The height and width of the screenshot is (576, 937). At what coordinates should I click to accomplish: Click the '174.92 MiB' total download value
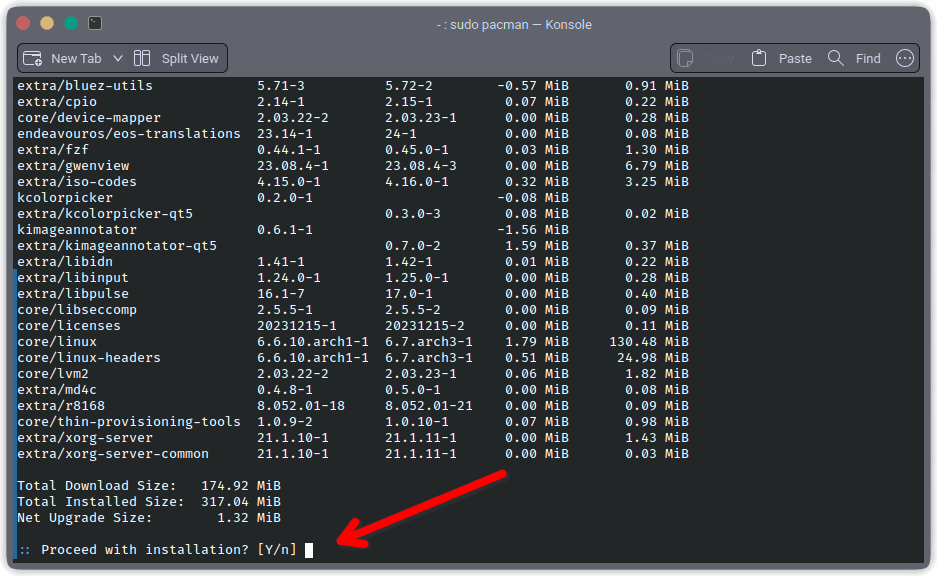(241, 486)
